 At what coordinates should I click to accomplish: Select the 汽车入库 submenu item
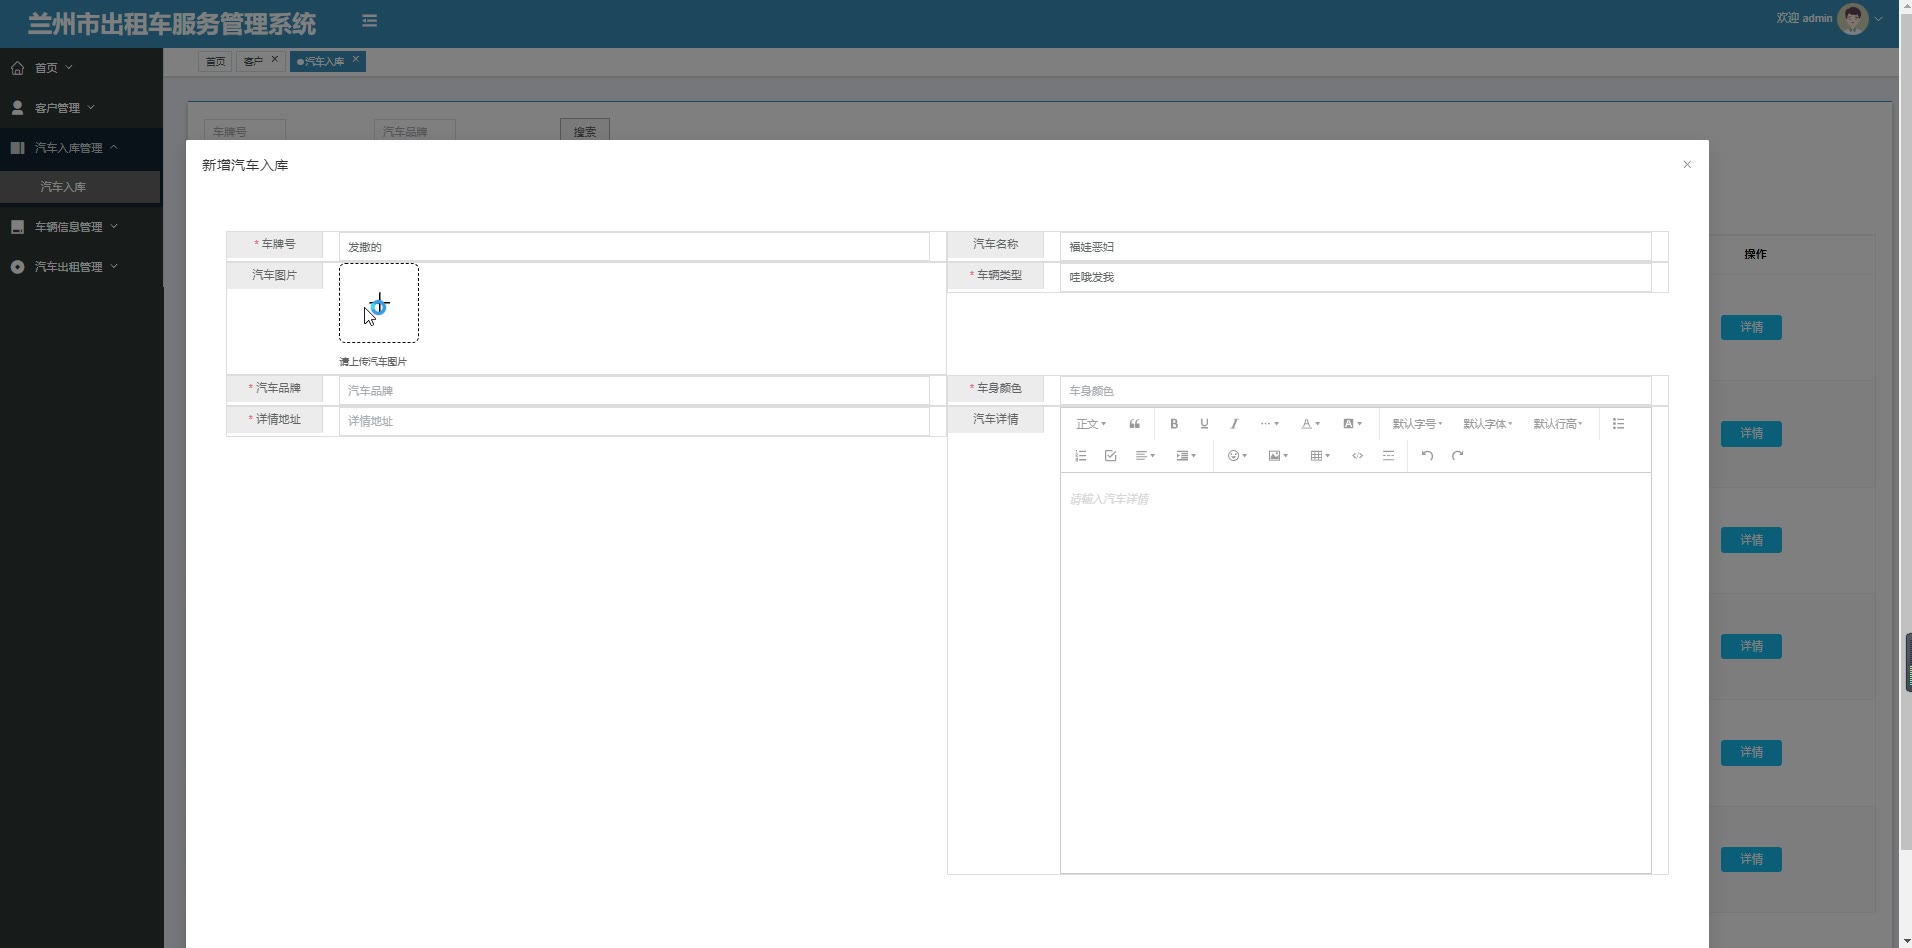(x=80, y=187)
